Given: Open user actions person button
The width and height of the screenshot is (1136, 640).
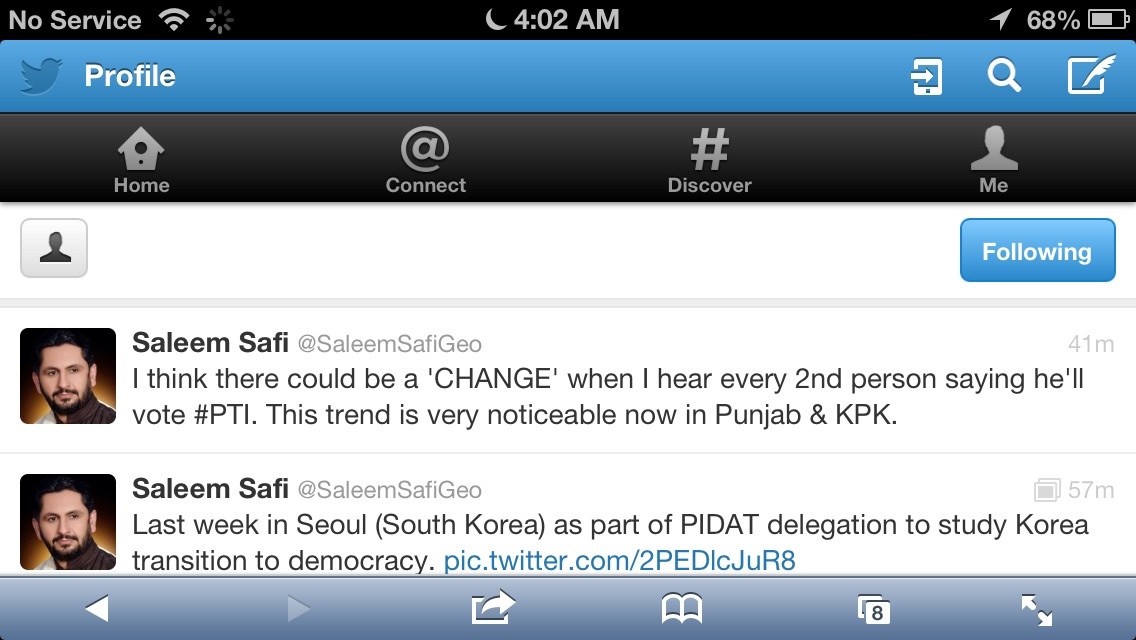Looking at the screenshot, I should [x=54, y=248].
